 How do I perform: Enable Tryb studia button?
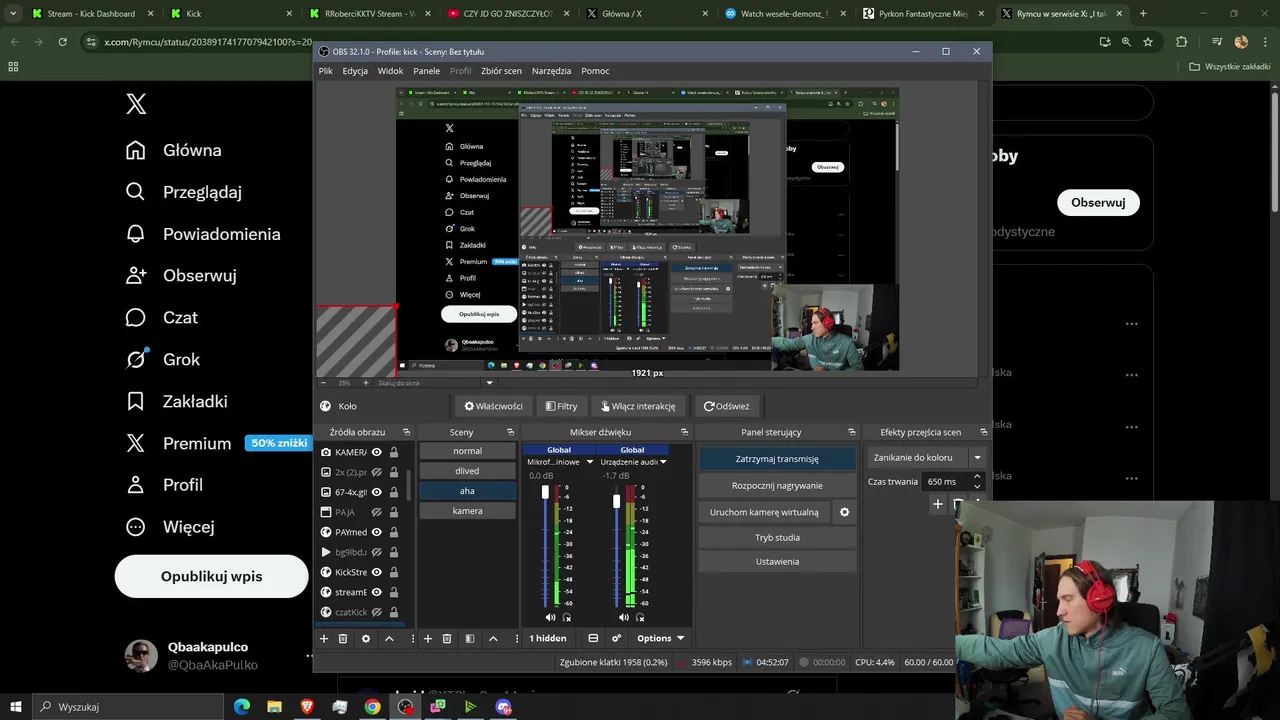[777, 537]
